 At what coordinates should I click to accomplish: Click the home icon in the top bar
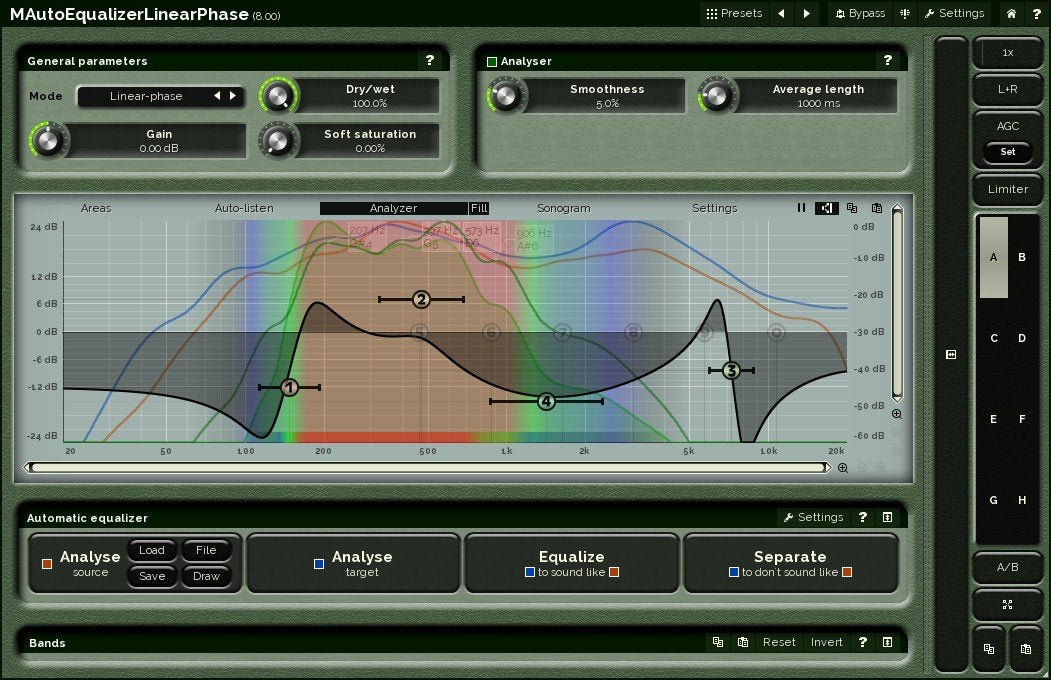tap(1010, 14)
